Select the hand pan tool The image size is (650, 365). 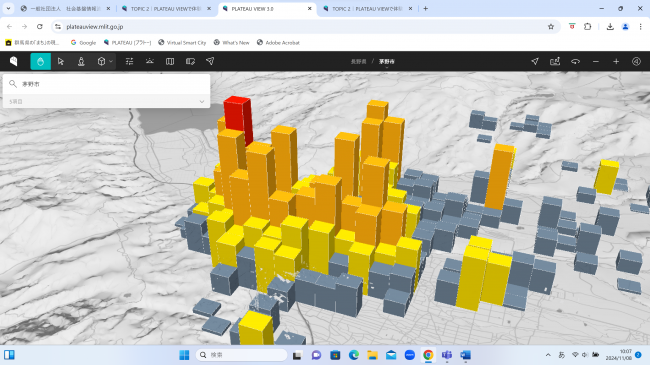coord(41,61)
